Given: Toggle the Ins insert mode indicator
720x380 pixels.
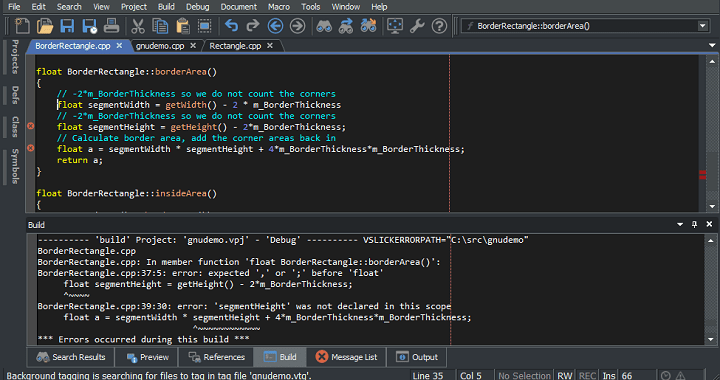Looking at the screenshot, I should pyautogui.click(x=608, y=375).
